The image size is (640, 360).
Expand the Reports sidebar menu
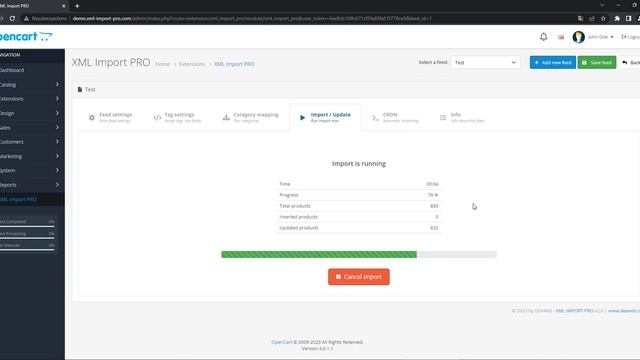click(x=31, y=184)
